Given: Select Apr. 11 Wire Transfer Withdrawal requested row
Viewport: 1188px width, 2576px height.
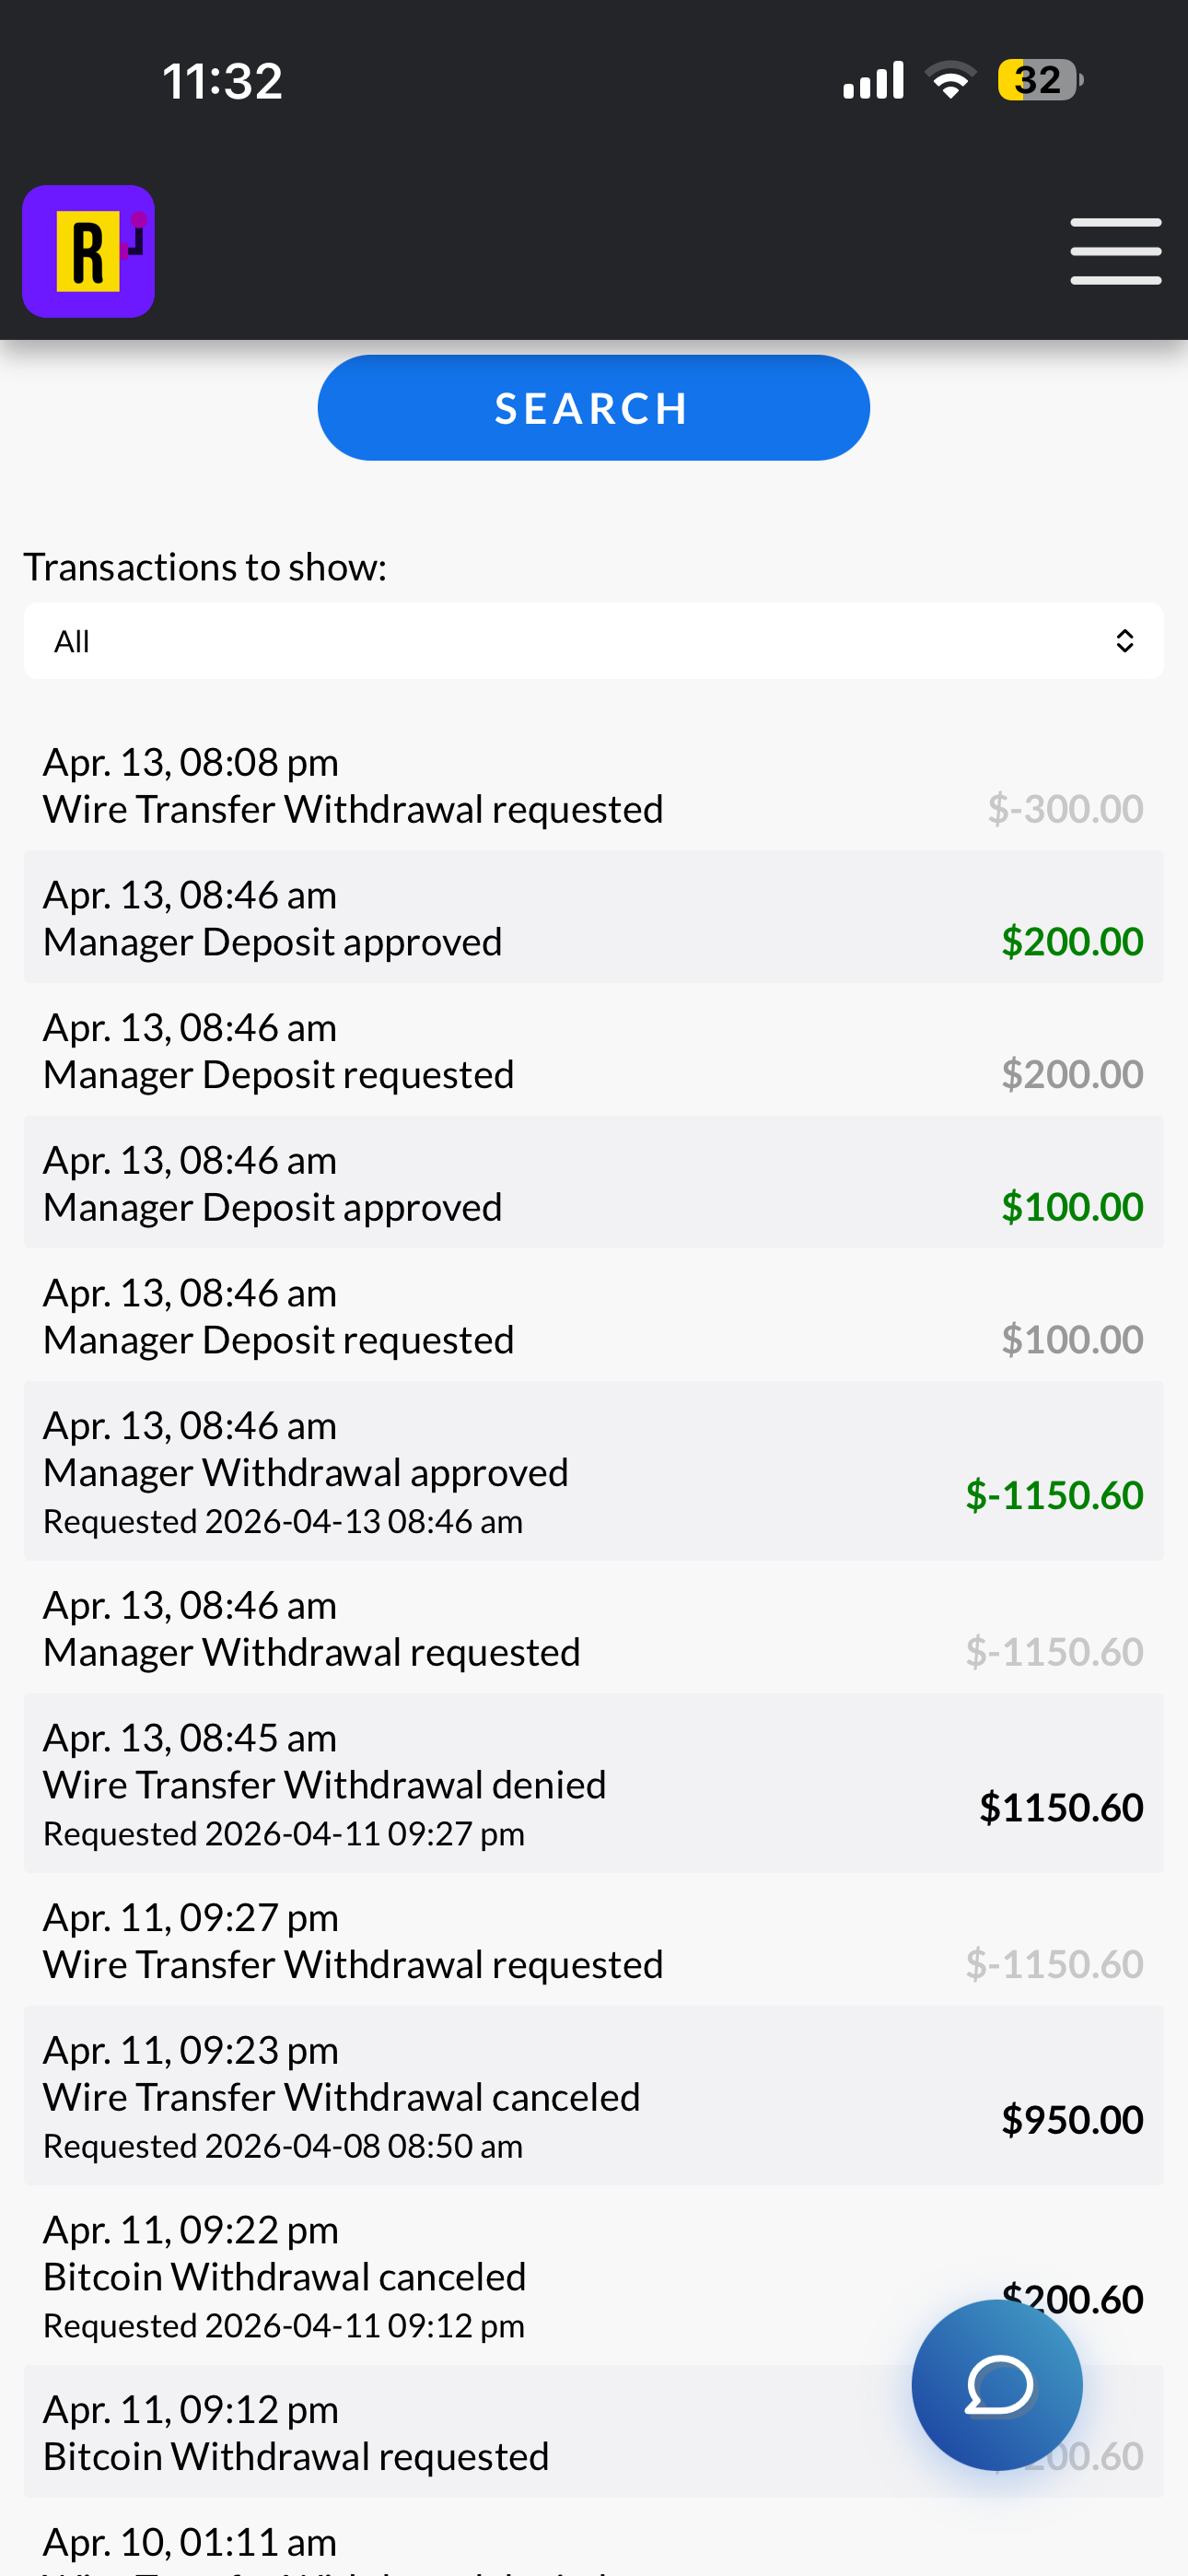Looking at the screenshot, I should click(594, 1939).
